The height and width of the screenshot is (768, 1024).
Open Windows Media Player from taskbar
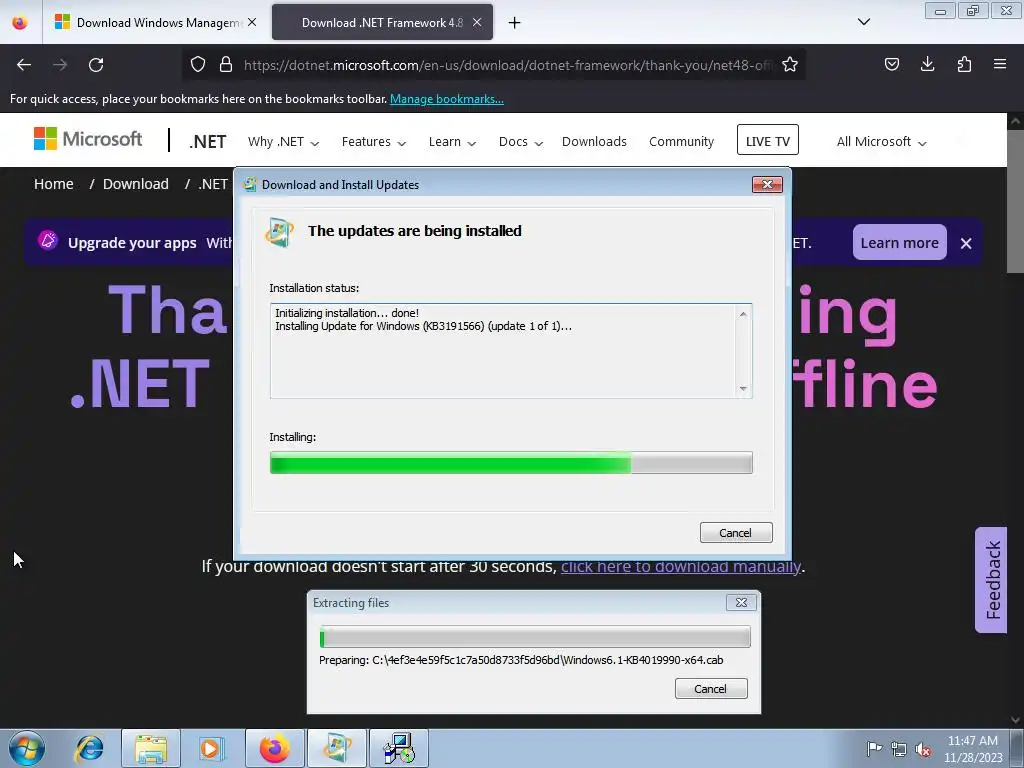coord(212,748)
